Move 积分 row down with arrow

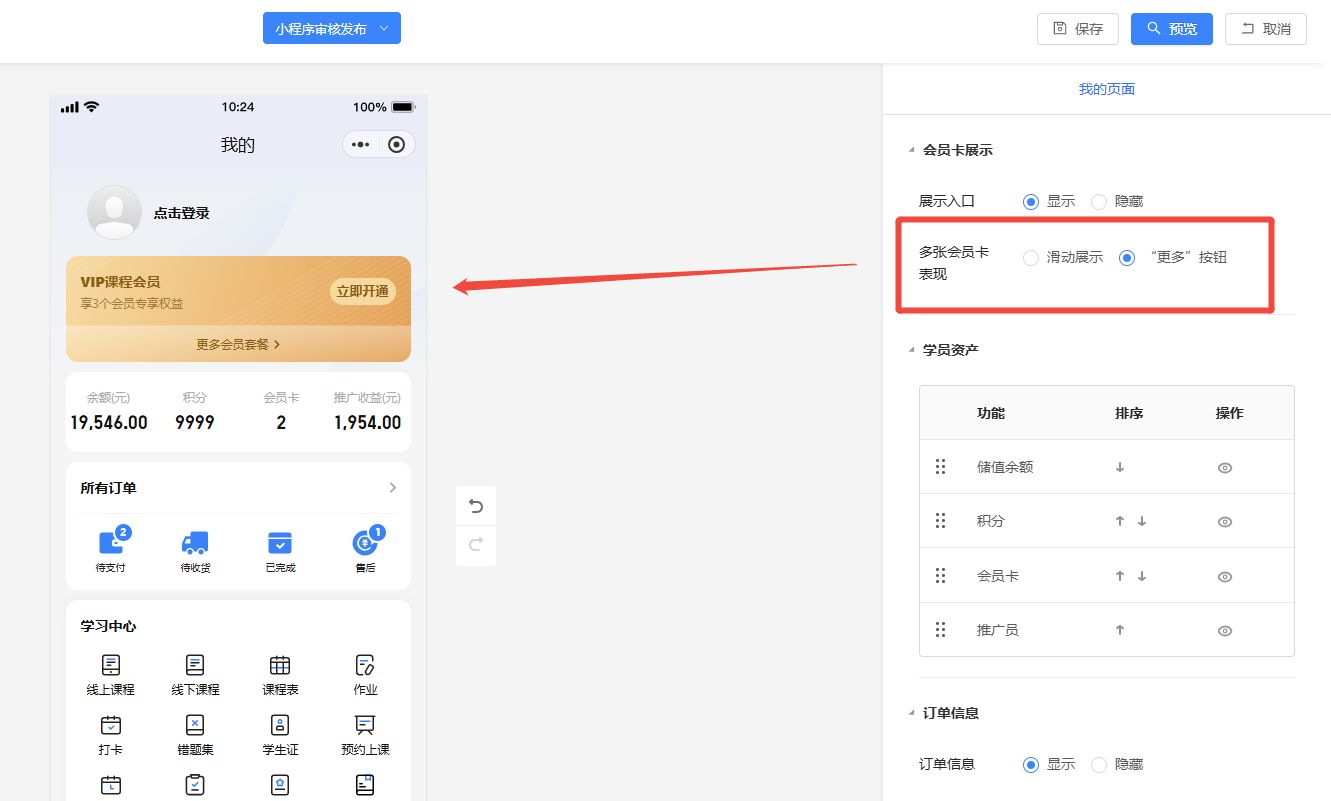coord(1142,522)
